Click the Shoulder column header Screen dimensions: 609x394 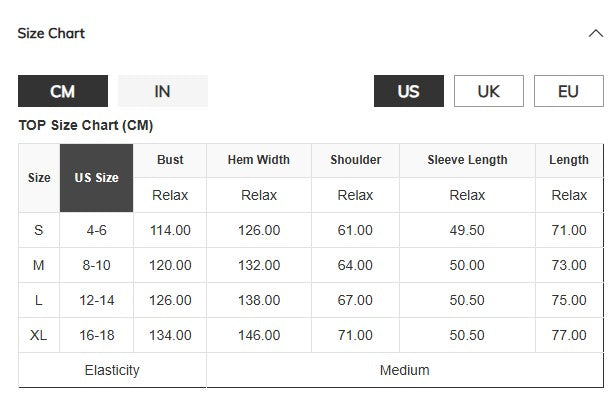[x=355, y=160]
